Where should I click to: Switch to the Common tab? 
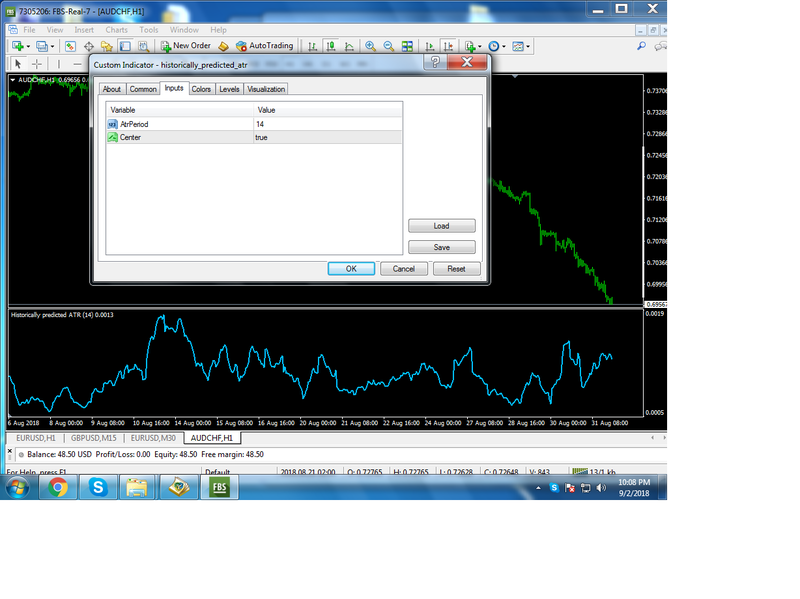(x=143, y=89)
